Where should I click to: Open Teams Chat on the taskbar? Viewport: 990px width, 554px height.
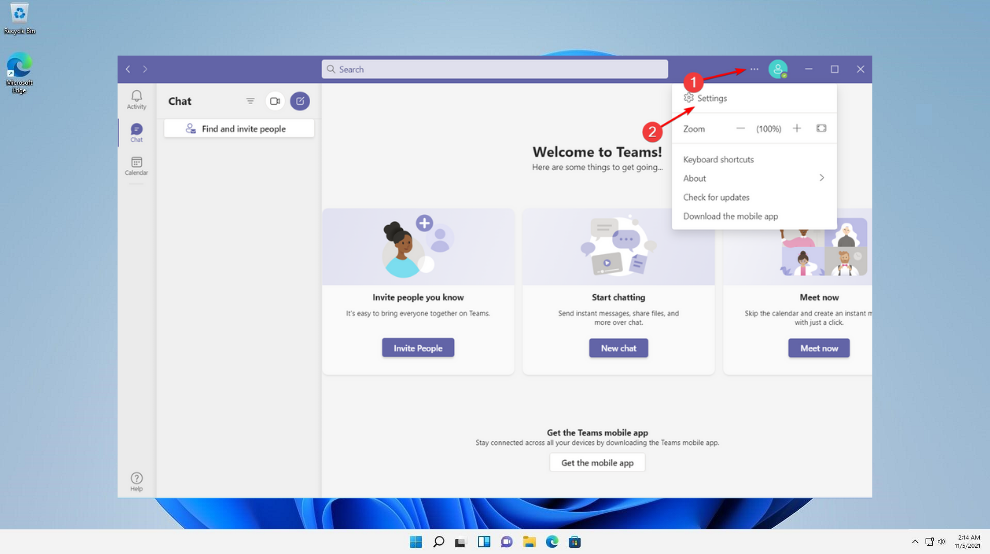pos(506,542)
